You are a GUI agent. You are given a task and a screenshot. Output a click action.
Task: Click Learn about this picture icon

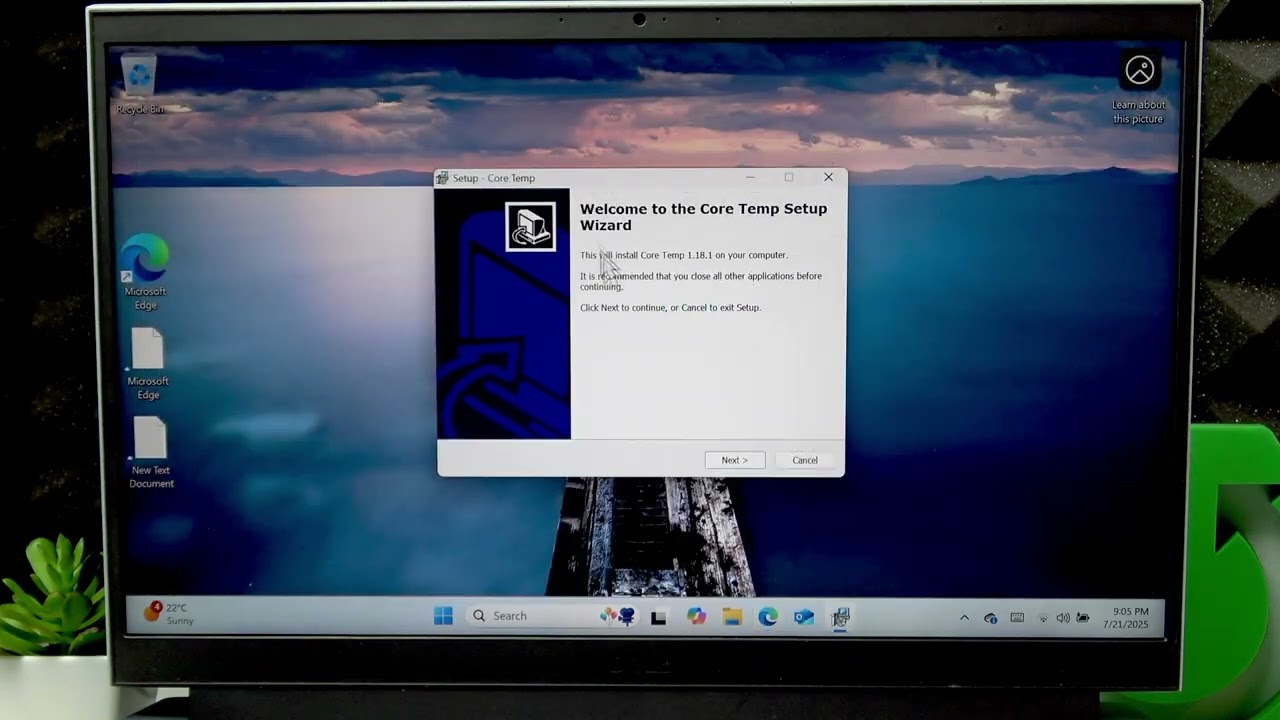click(1139, 88)
